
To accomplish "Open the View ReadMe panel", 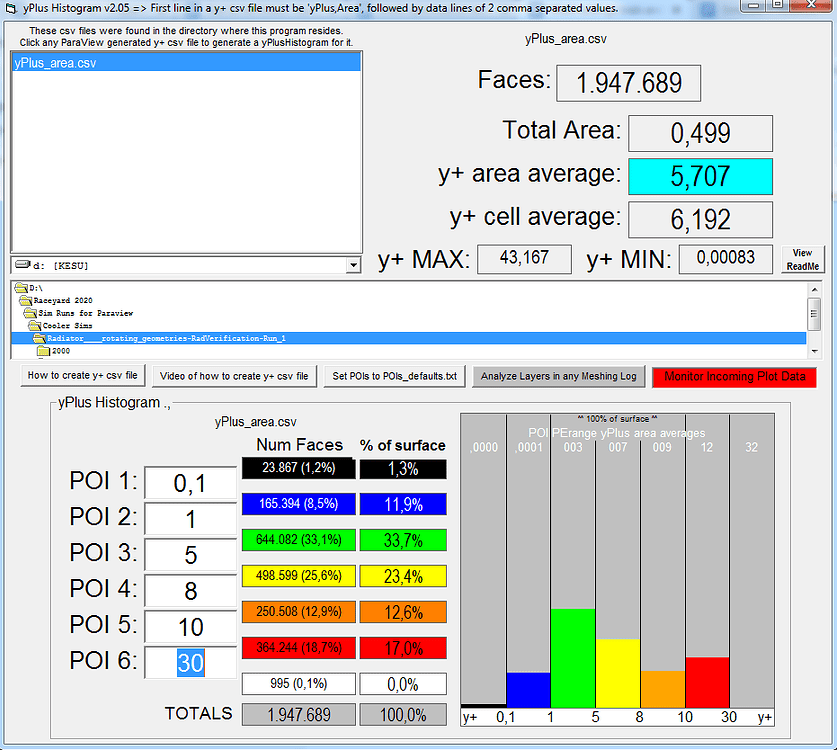I will click(x=805, y=258).
